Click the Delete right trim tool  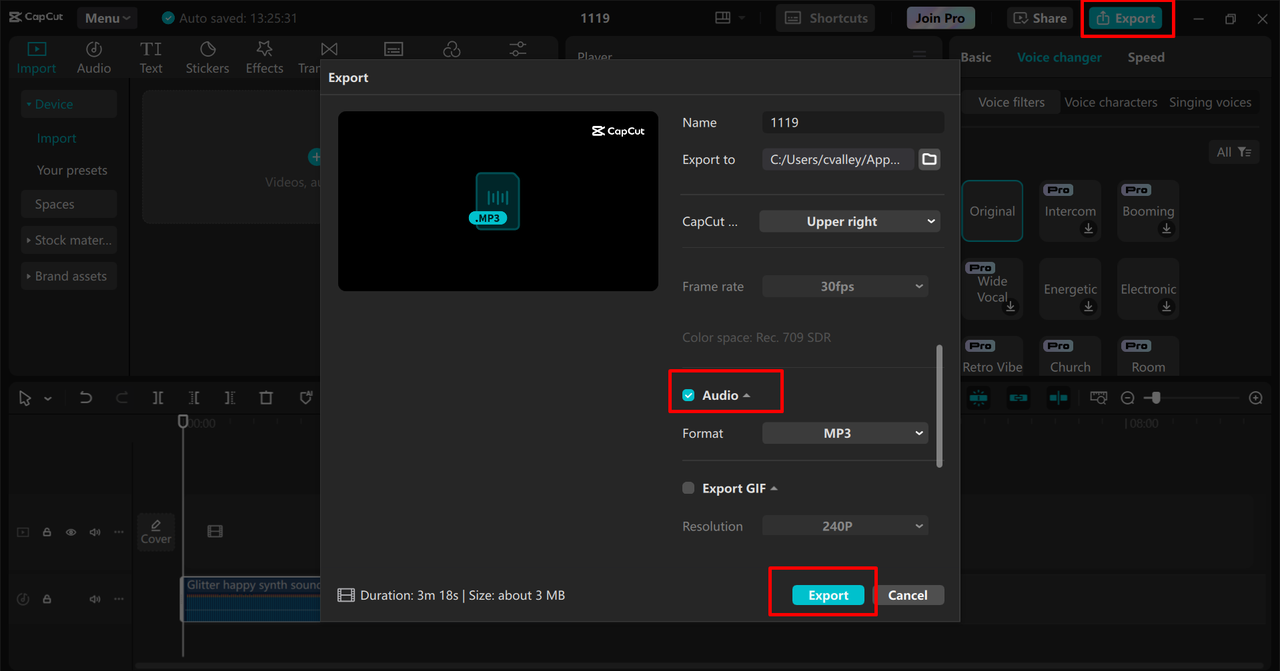click(x=230, y=398)
